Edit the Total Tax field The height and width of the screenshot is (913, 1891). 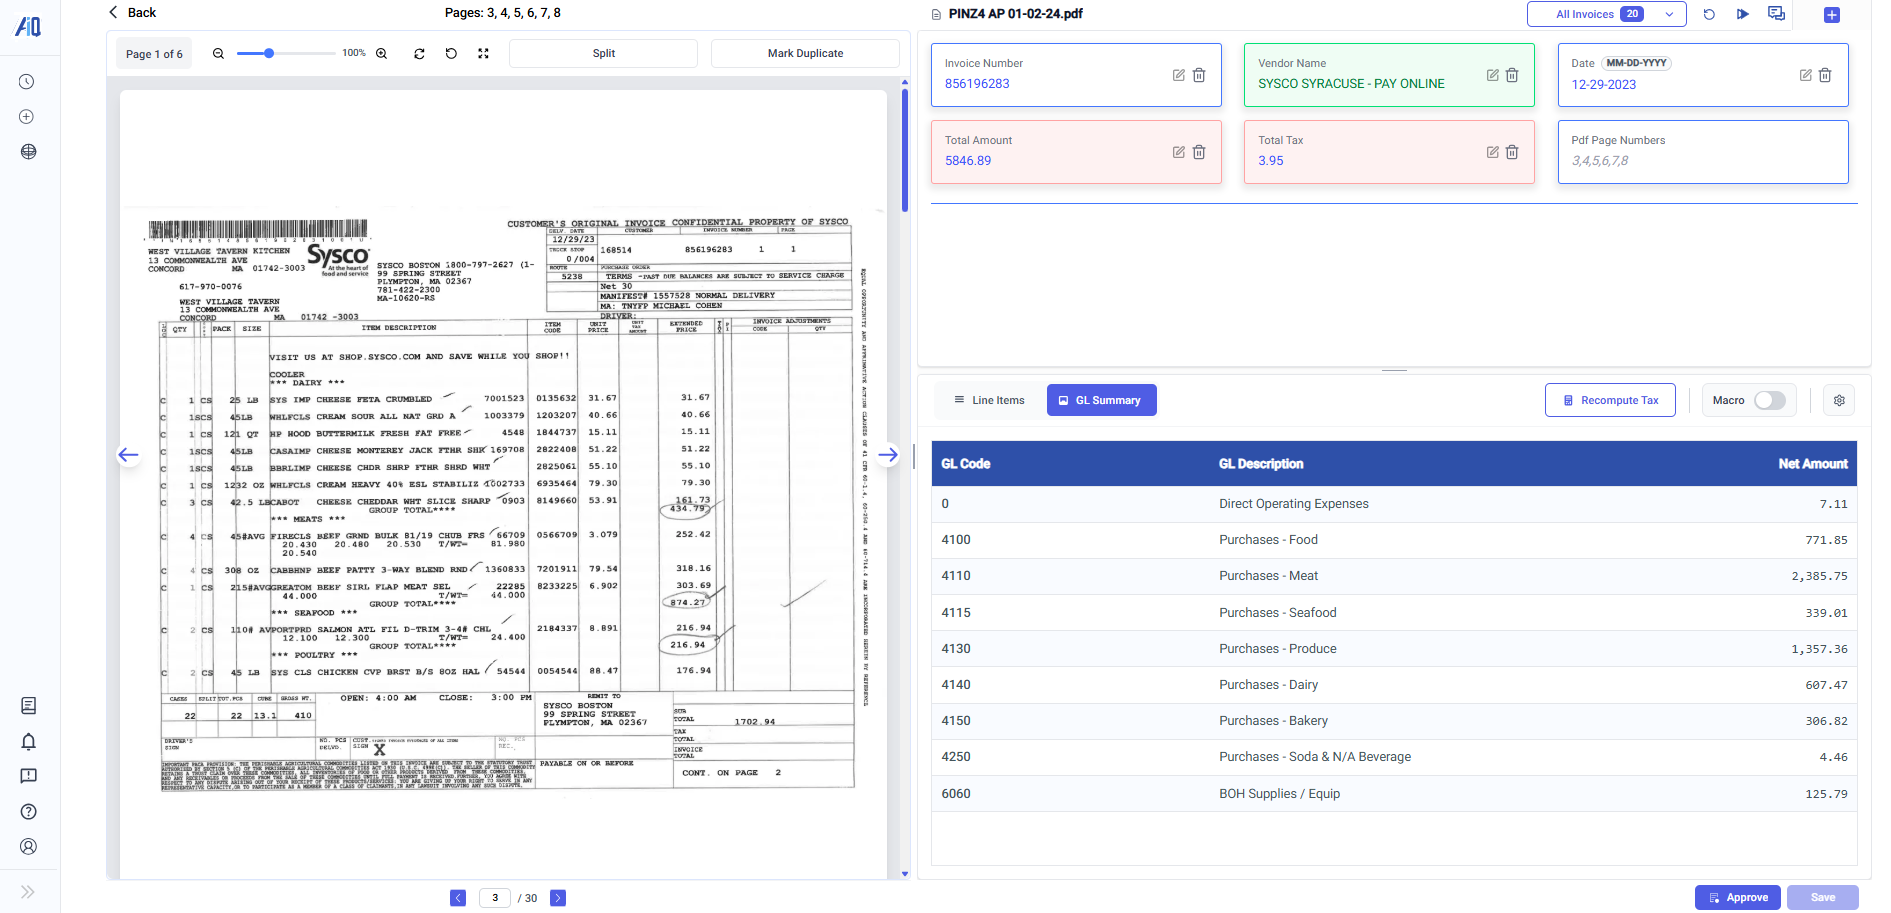point(1493,152)
